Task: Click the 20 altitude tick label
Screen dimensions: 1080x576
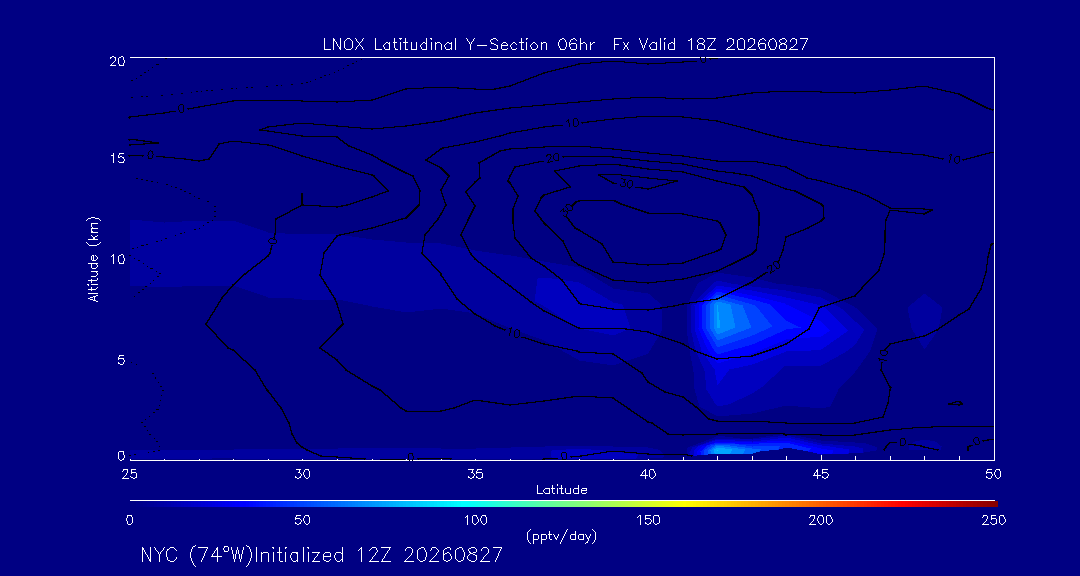Action: pyautogui.click(x=116, y=60)
